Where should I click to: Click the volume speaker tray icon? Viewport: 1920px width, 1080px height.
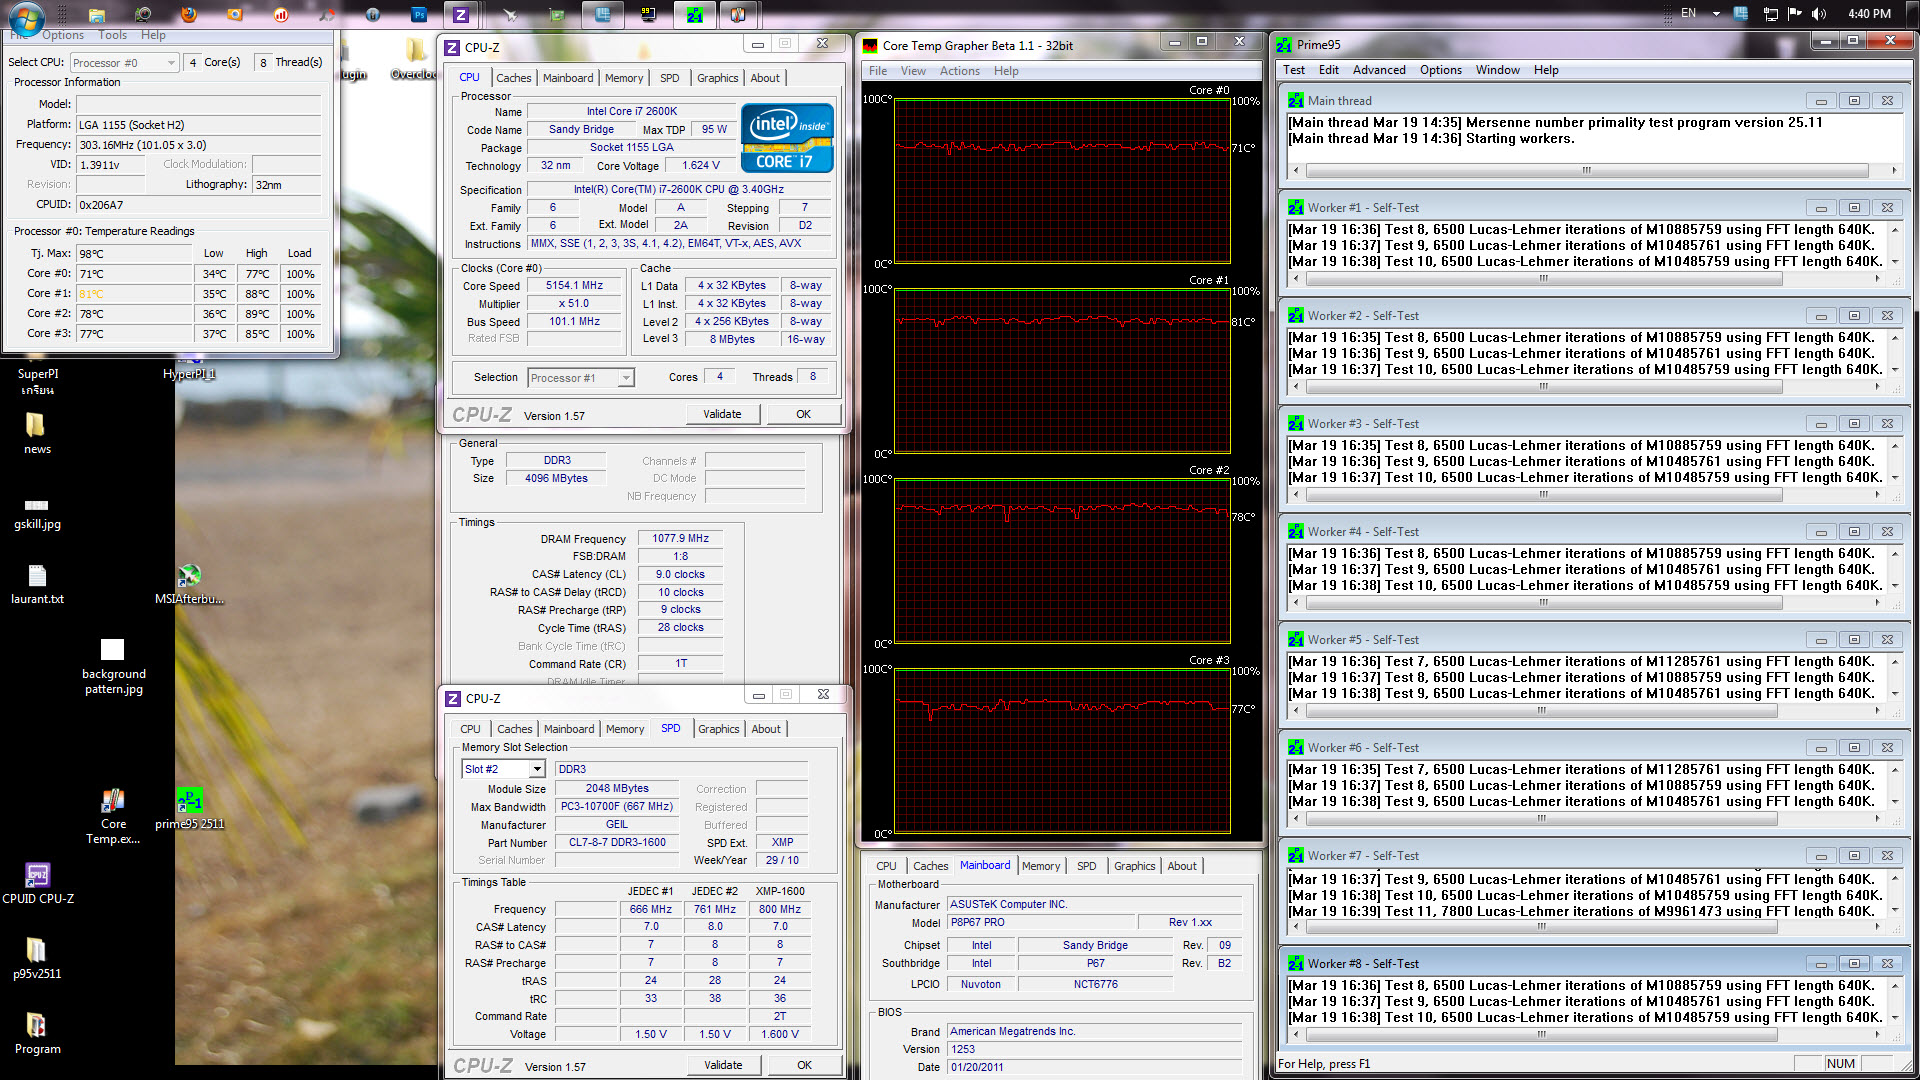(1819, 14)
